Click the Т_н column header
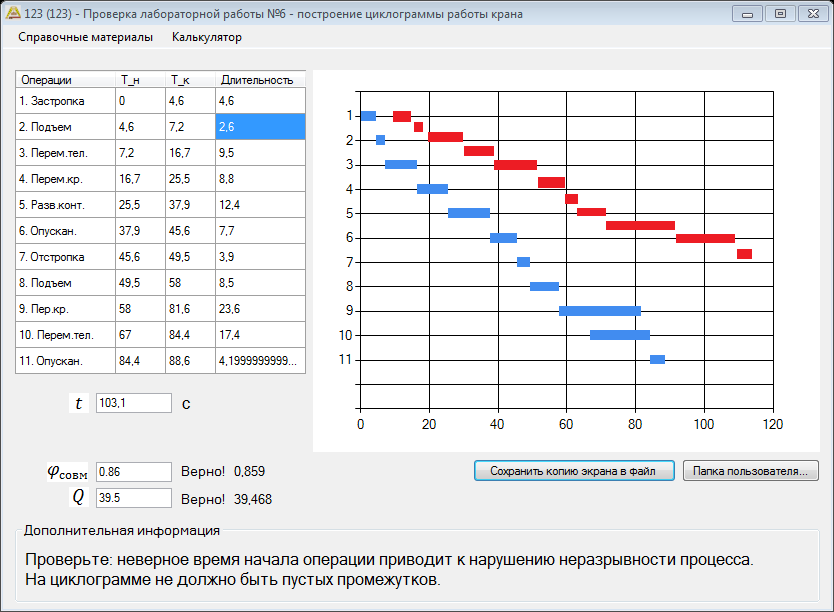Screen dimensions: 834x612 [140, 80]
